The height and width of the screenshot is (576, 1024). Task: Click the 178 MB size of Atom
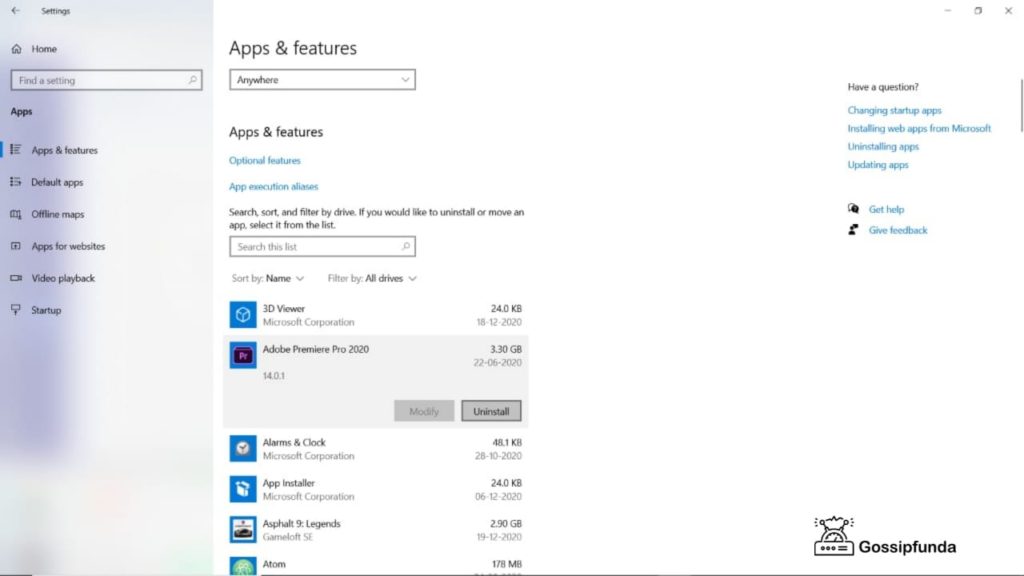click(507, 564)
